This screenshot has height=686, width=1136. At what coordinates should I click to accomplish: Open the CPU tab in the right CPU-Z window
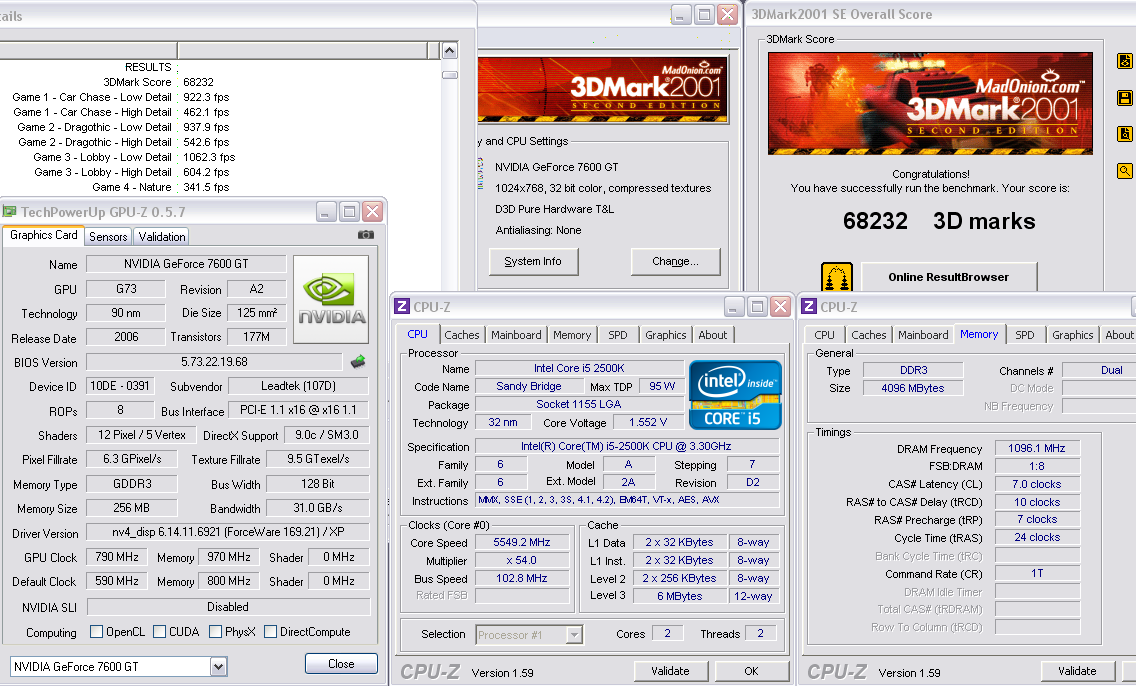click(824, 335)
